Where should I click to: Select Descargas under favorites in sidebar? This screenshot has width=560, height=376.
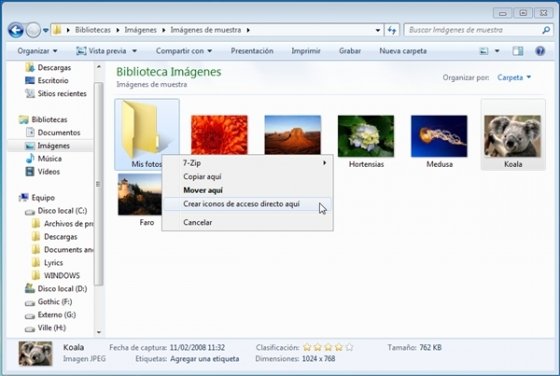[x=48, y=67]
